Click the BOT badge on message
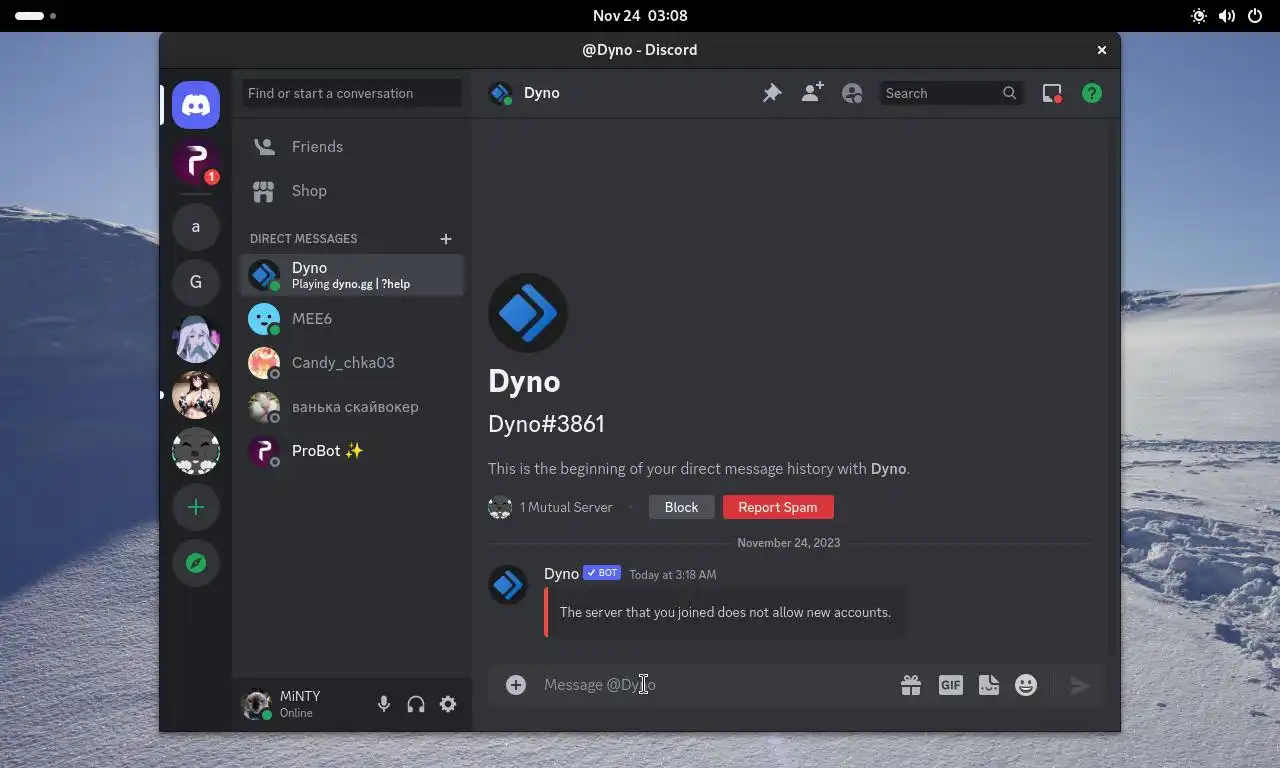Image resolution: width=1280 pixels, height=768 pixels. [x=602, y=573]
